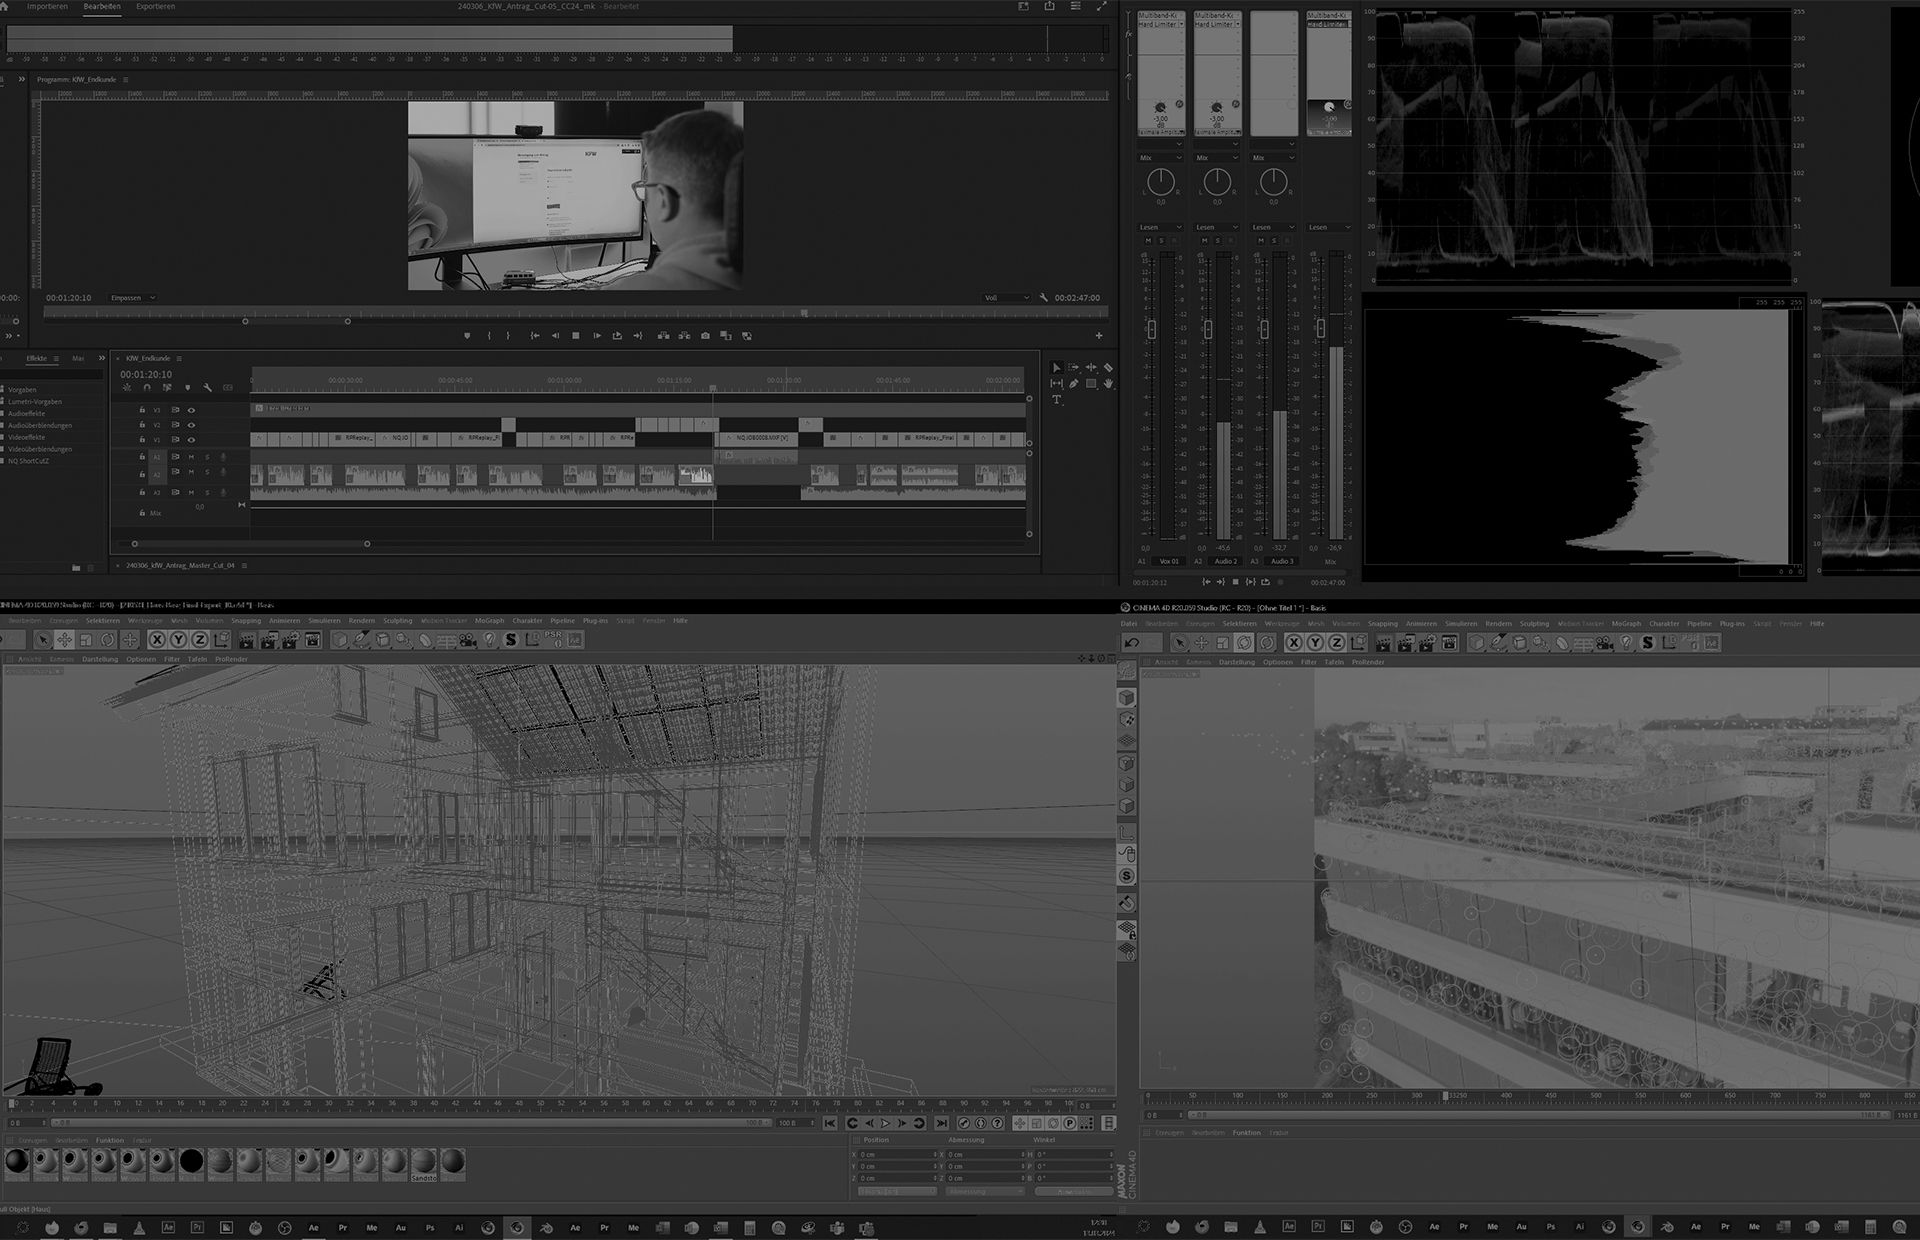Image resolution: width=1920 pixels, height=1240 pixels.
Task: Toggle lock on video track V3
Action: coord(142,410)
